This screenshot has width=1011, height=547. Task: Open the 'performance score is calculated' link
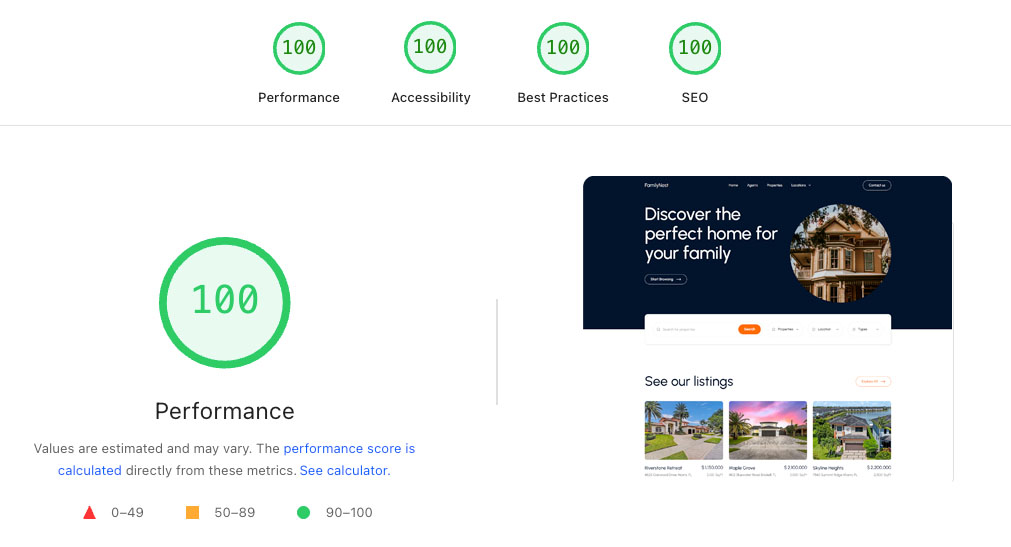(349, 449)
